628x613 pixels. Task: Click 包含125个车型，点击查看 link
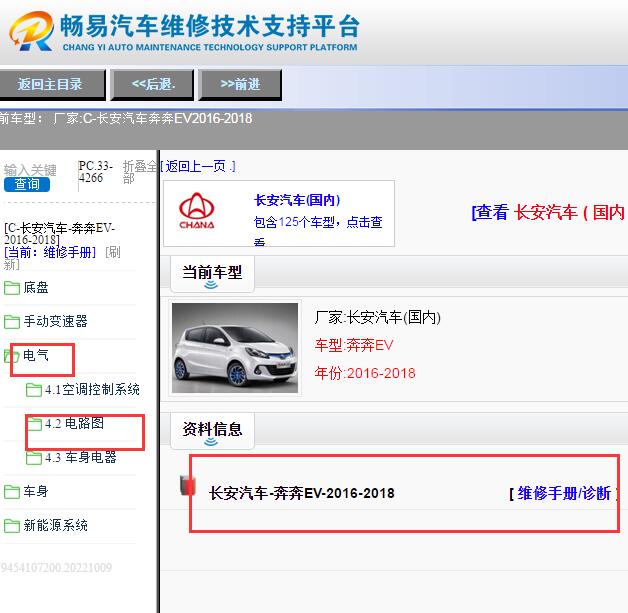(318, 231)
